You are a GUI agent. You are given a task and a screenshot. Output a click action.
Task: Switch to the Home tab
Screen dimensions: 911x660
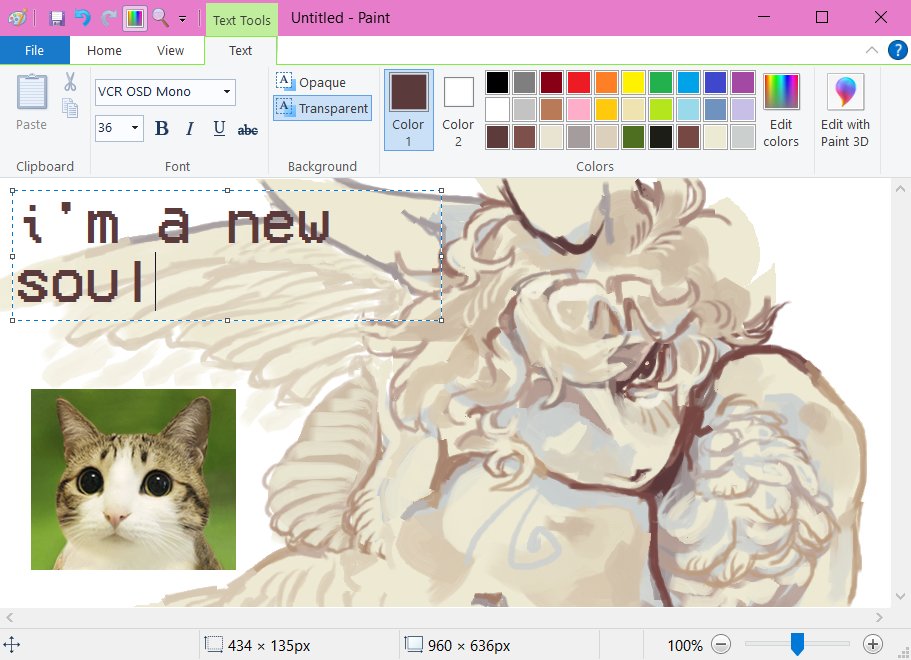point(104,51)
